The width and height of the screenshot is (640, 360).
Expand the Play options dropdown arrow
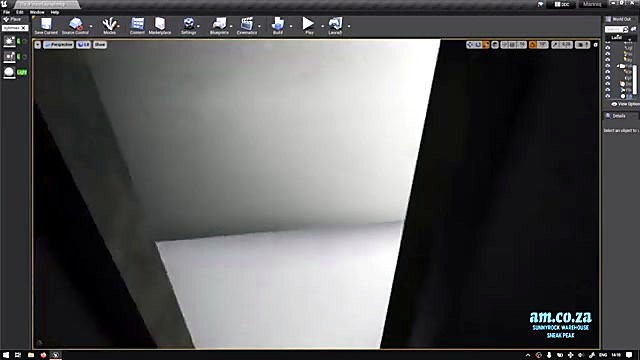point(322,26)
